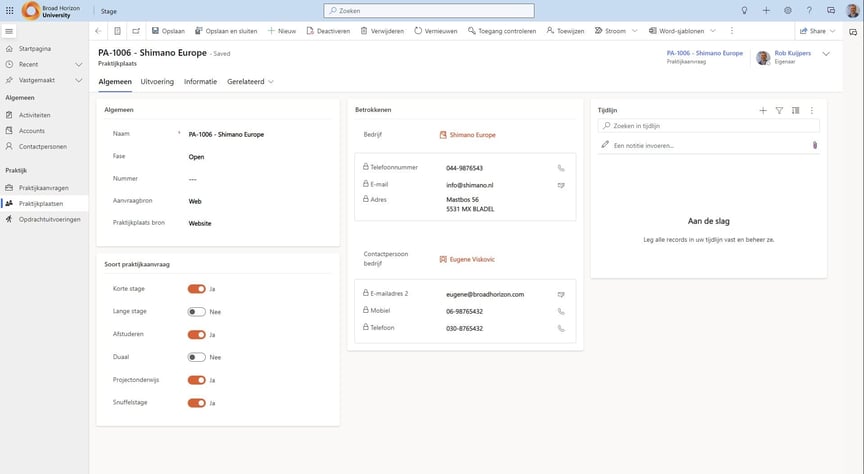Open Contactpersonen in the sidebar
This screenshot has width=864, height=474.
pos(44,147)
